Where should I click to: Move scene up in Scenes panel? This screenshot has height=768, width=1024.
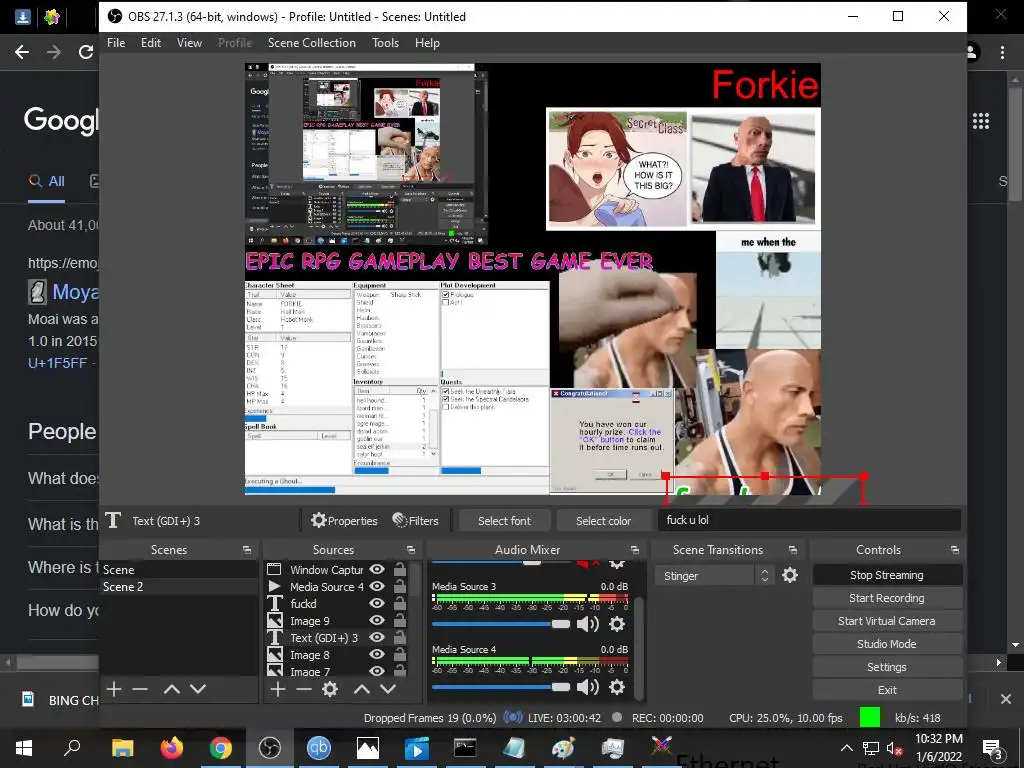(172, 689)
